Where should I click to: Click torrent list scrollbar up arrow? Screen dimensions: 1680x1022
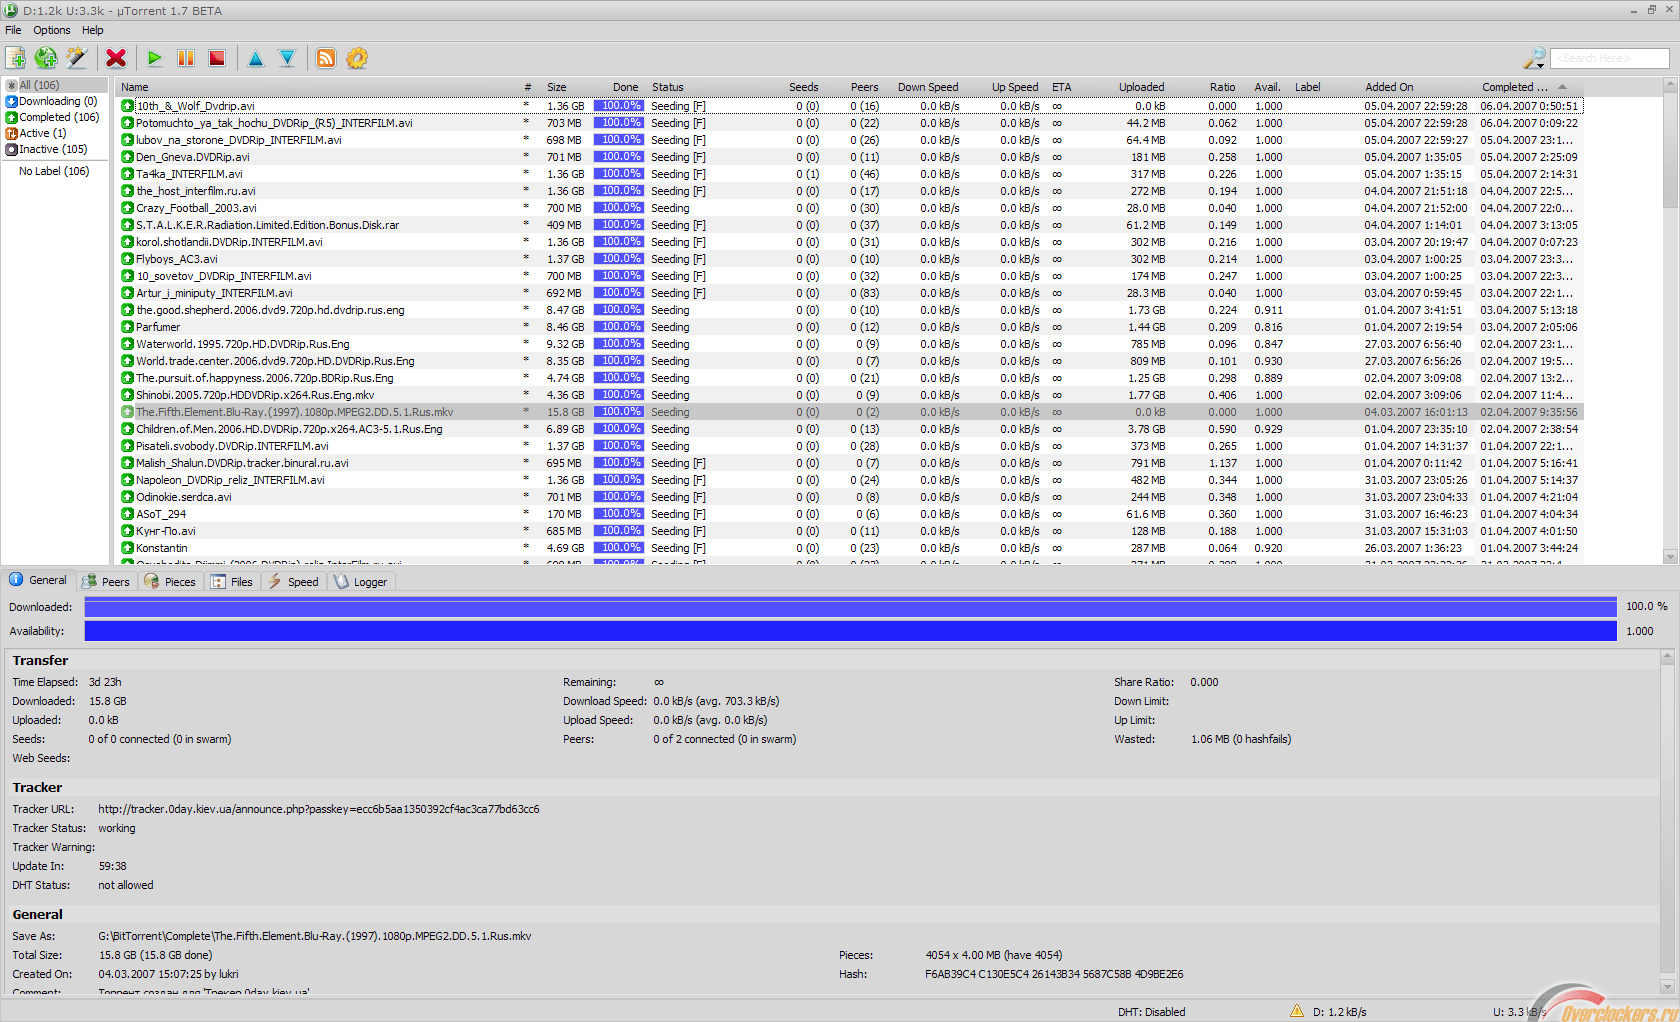click(1670, 86)
